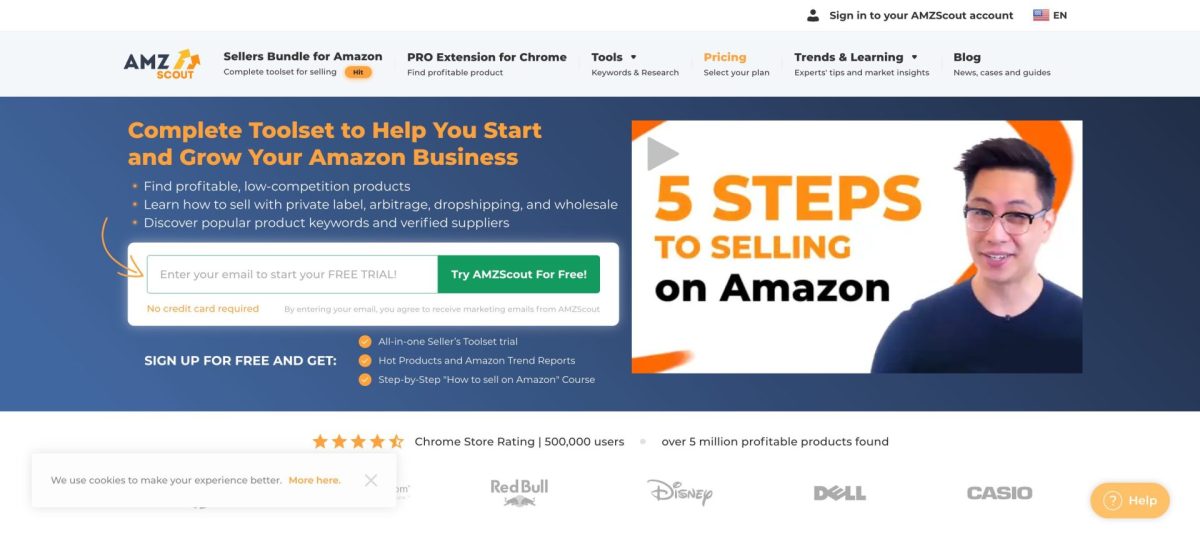Click the US flag language icon
The image size is (1200, 539).
[x=1041, y=15]
